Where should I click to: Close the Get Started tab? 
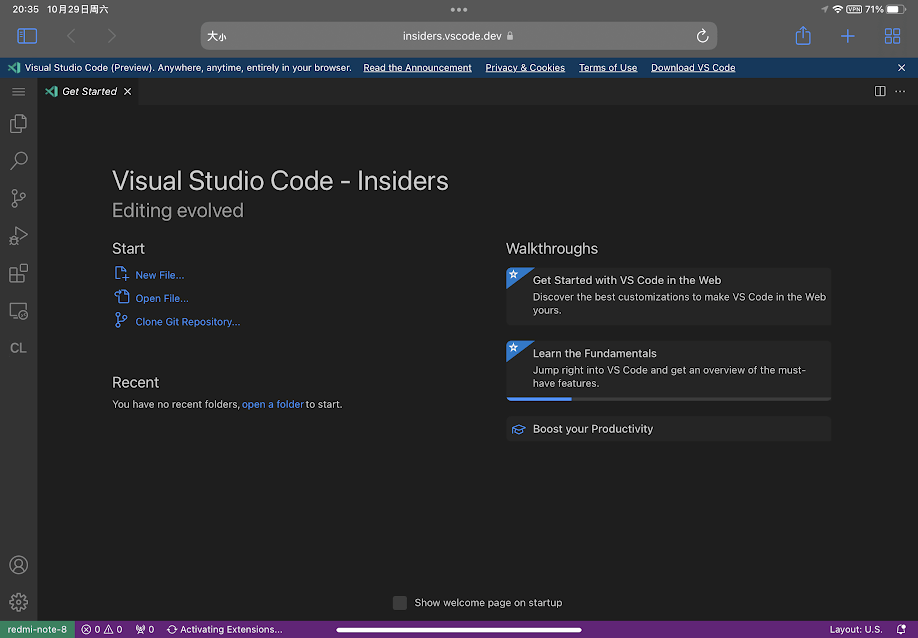(x=128, y=92)
